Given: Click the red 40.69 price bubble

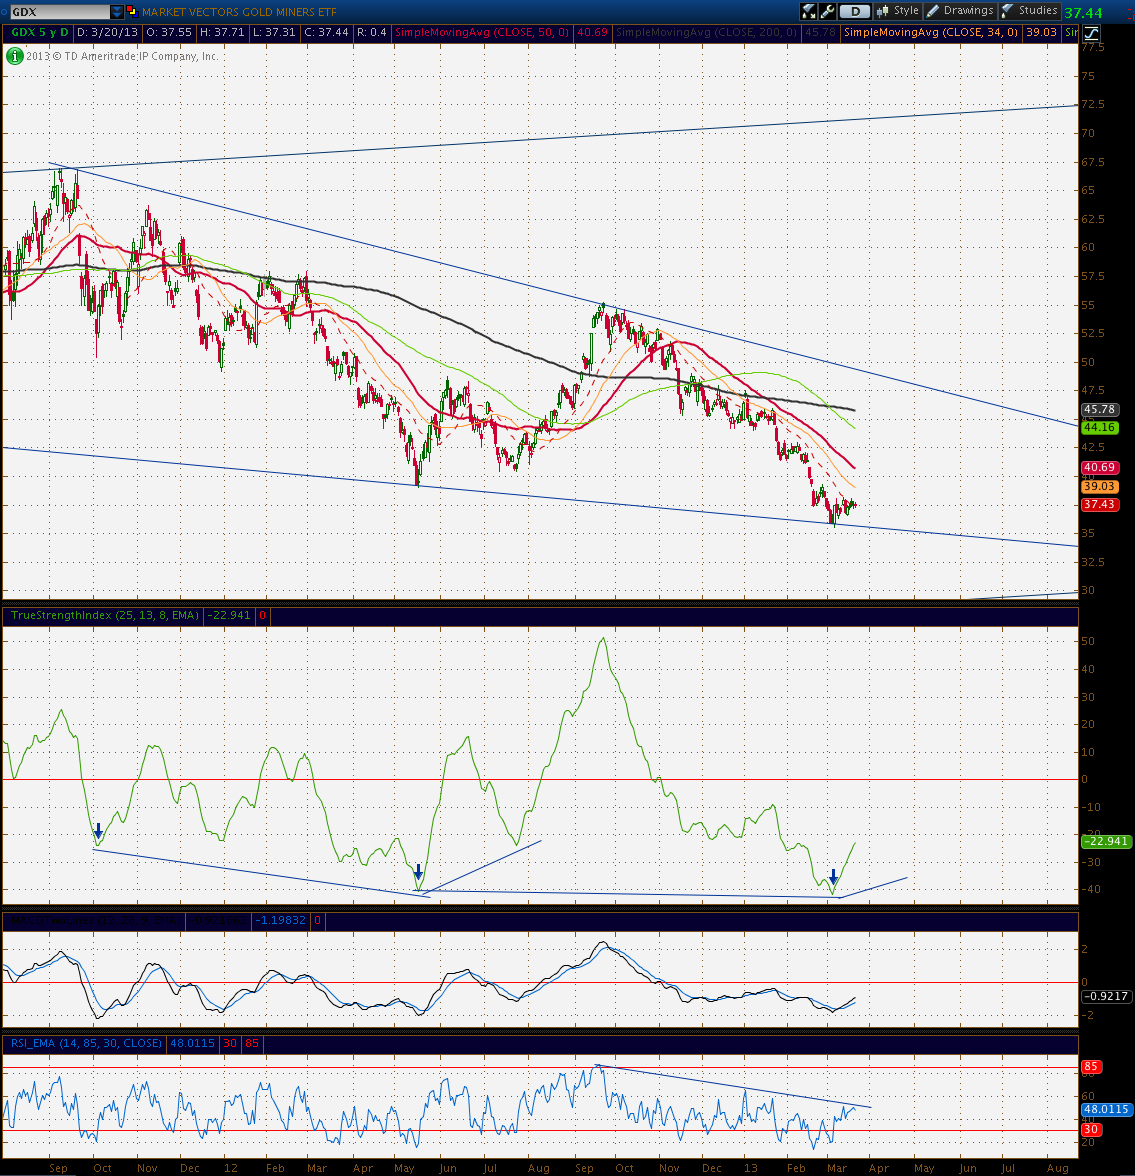Looking at the screenshot, I should 1099,467.
